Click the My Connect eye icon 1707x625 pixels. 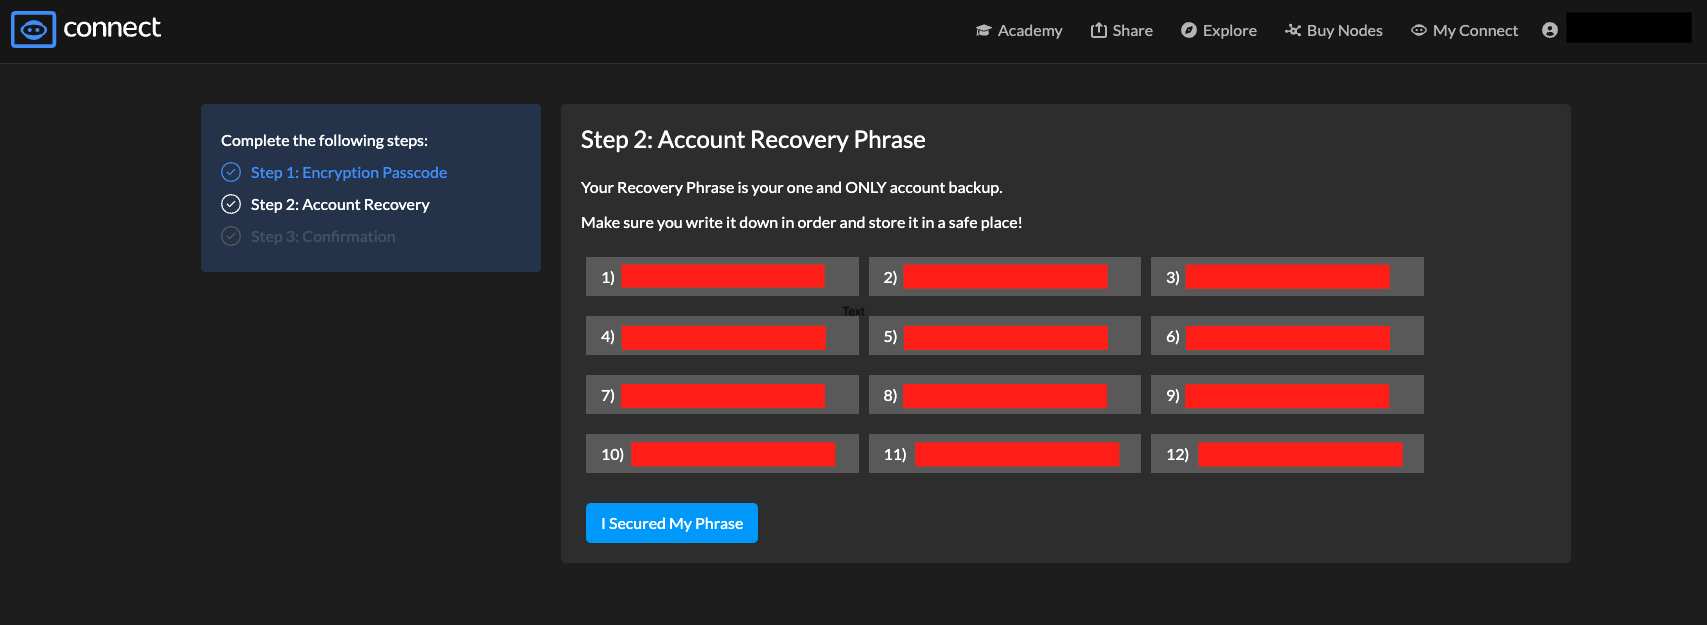[1418, 30]
